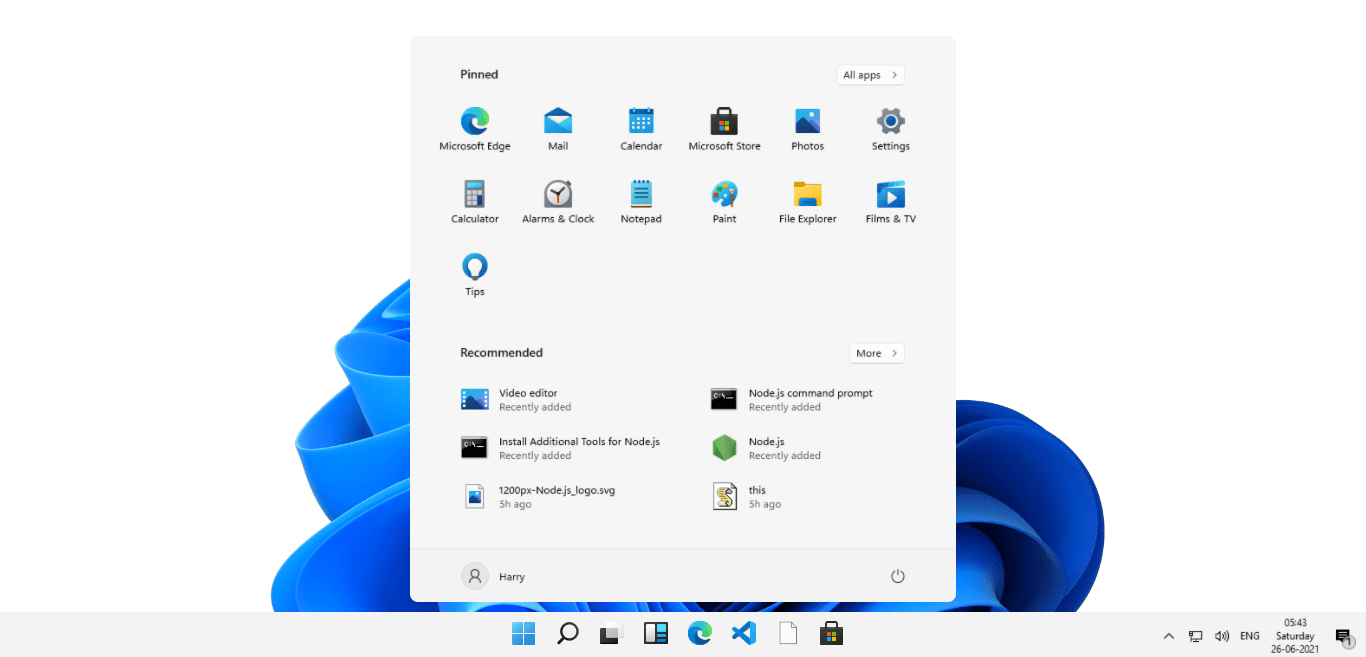The height and width of the screenshot is (657, 1366).
Task: Click the volume icon in the taskbar
Action: [1221, 636]
